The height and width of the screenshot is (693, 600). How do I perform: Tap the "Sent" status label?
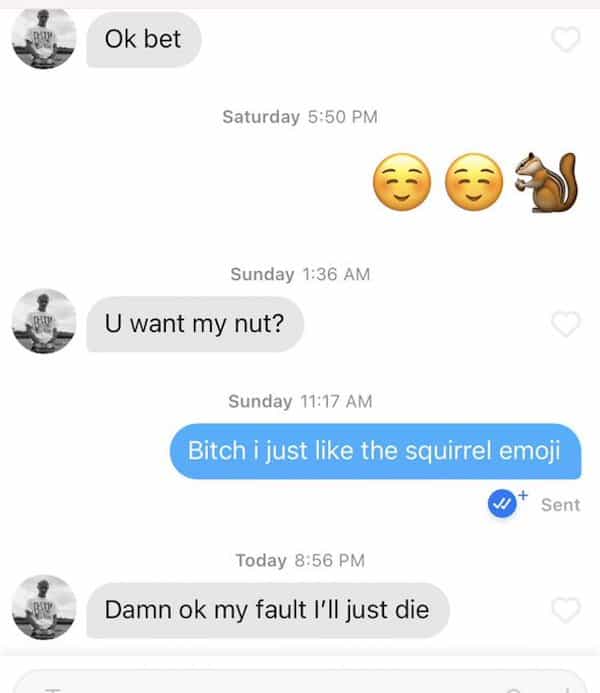560,505
